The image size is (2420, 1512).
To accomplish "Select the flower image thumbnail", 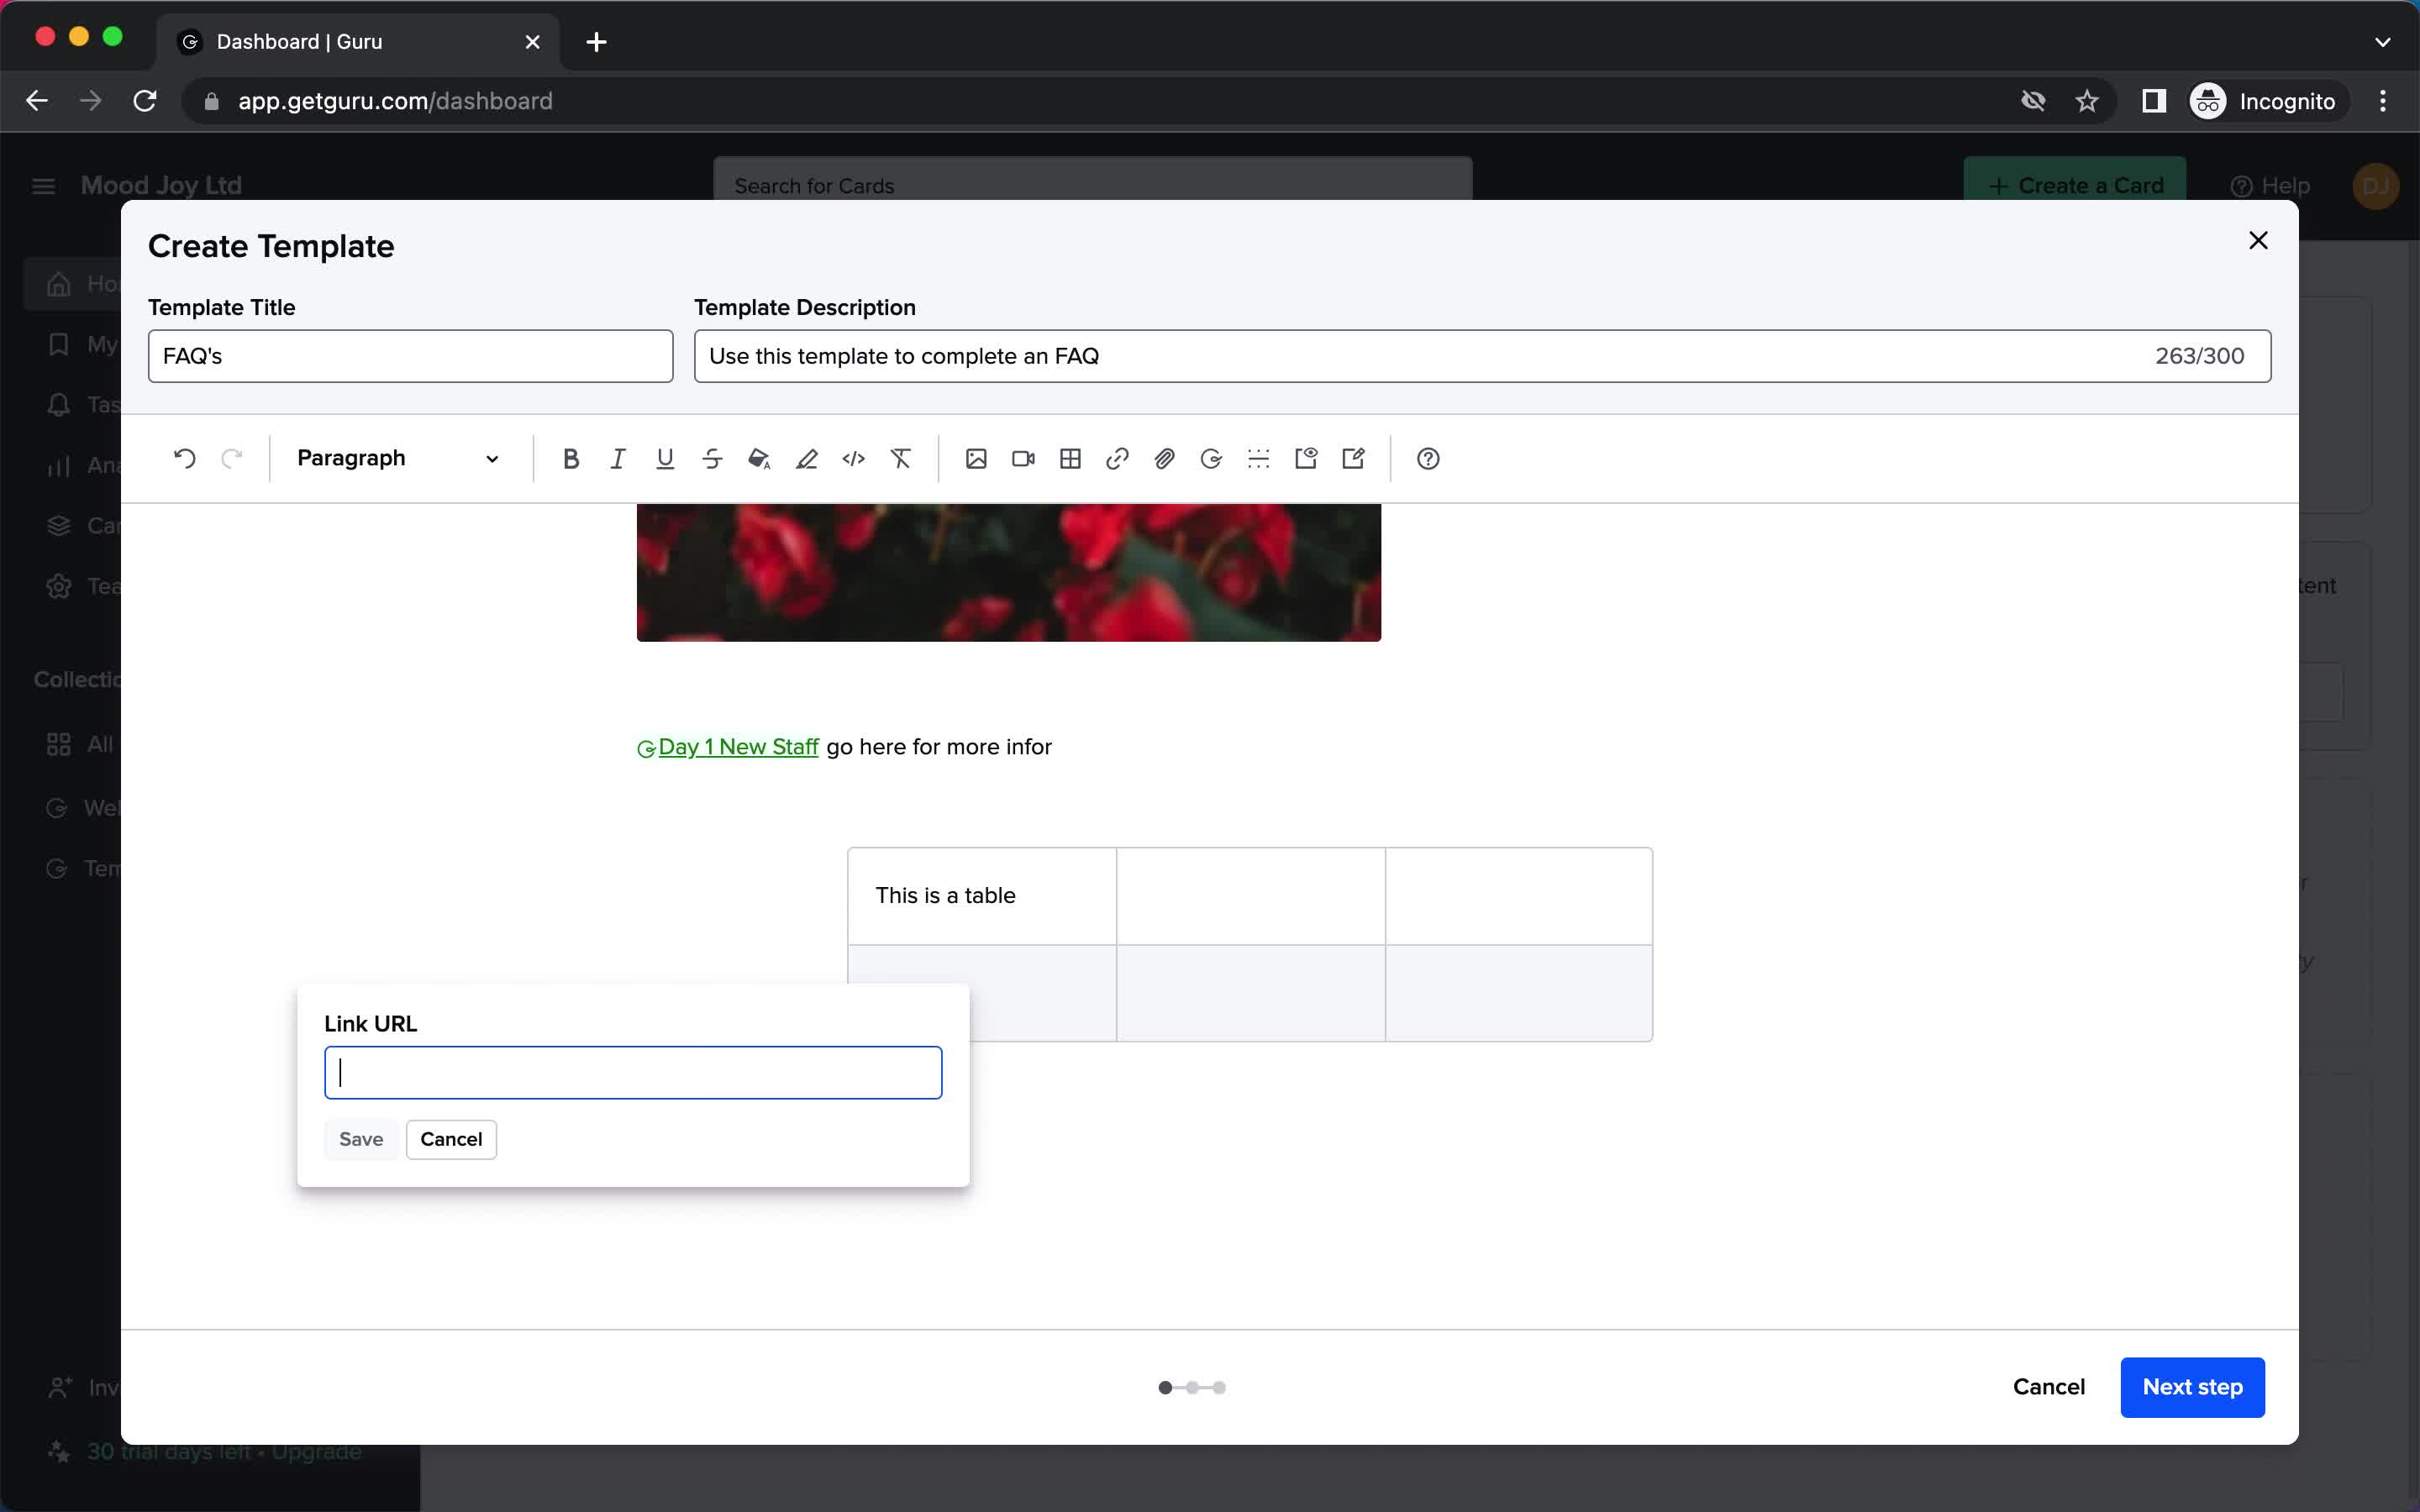I will pos(1009,571).
